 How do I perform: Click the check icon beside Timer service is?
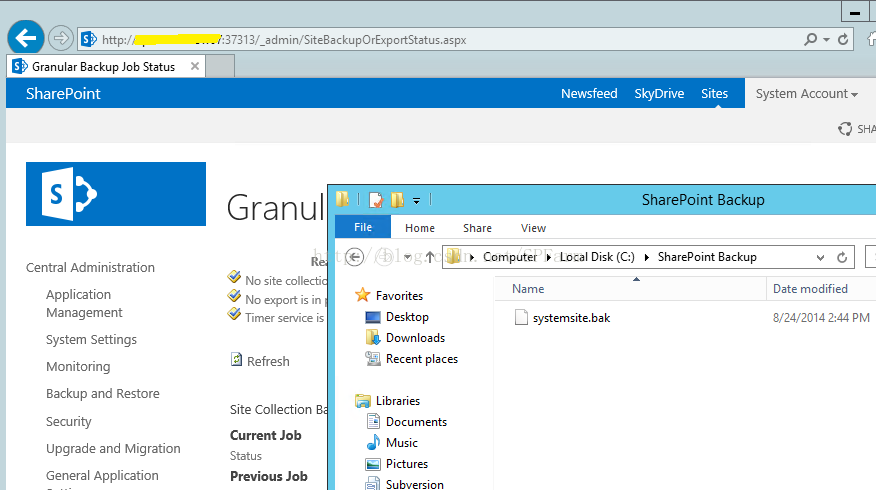click(234, 313)
